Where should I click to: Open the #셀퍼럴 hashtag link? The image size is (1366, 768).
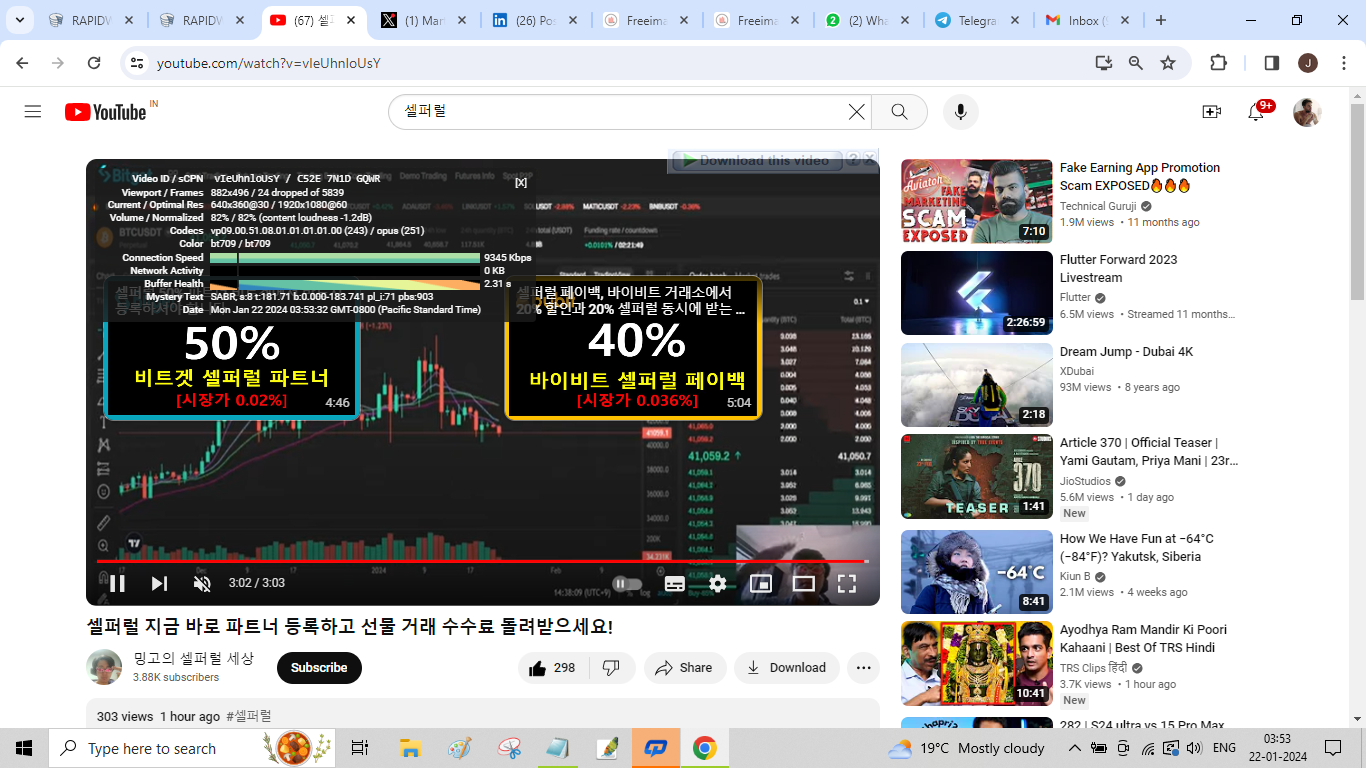[x=249, y=716]
